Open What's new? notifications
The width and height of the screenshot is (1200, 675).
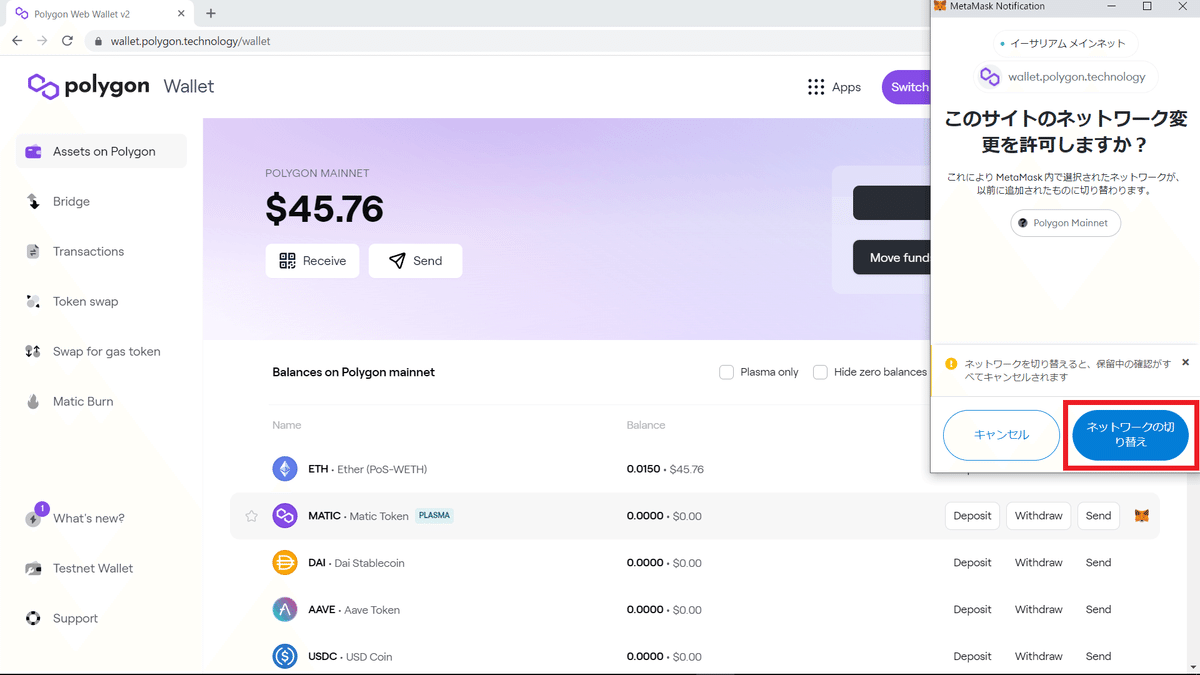(x=88, y=518)
